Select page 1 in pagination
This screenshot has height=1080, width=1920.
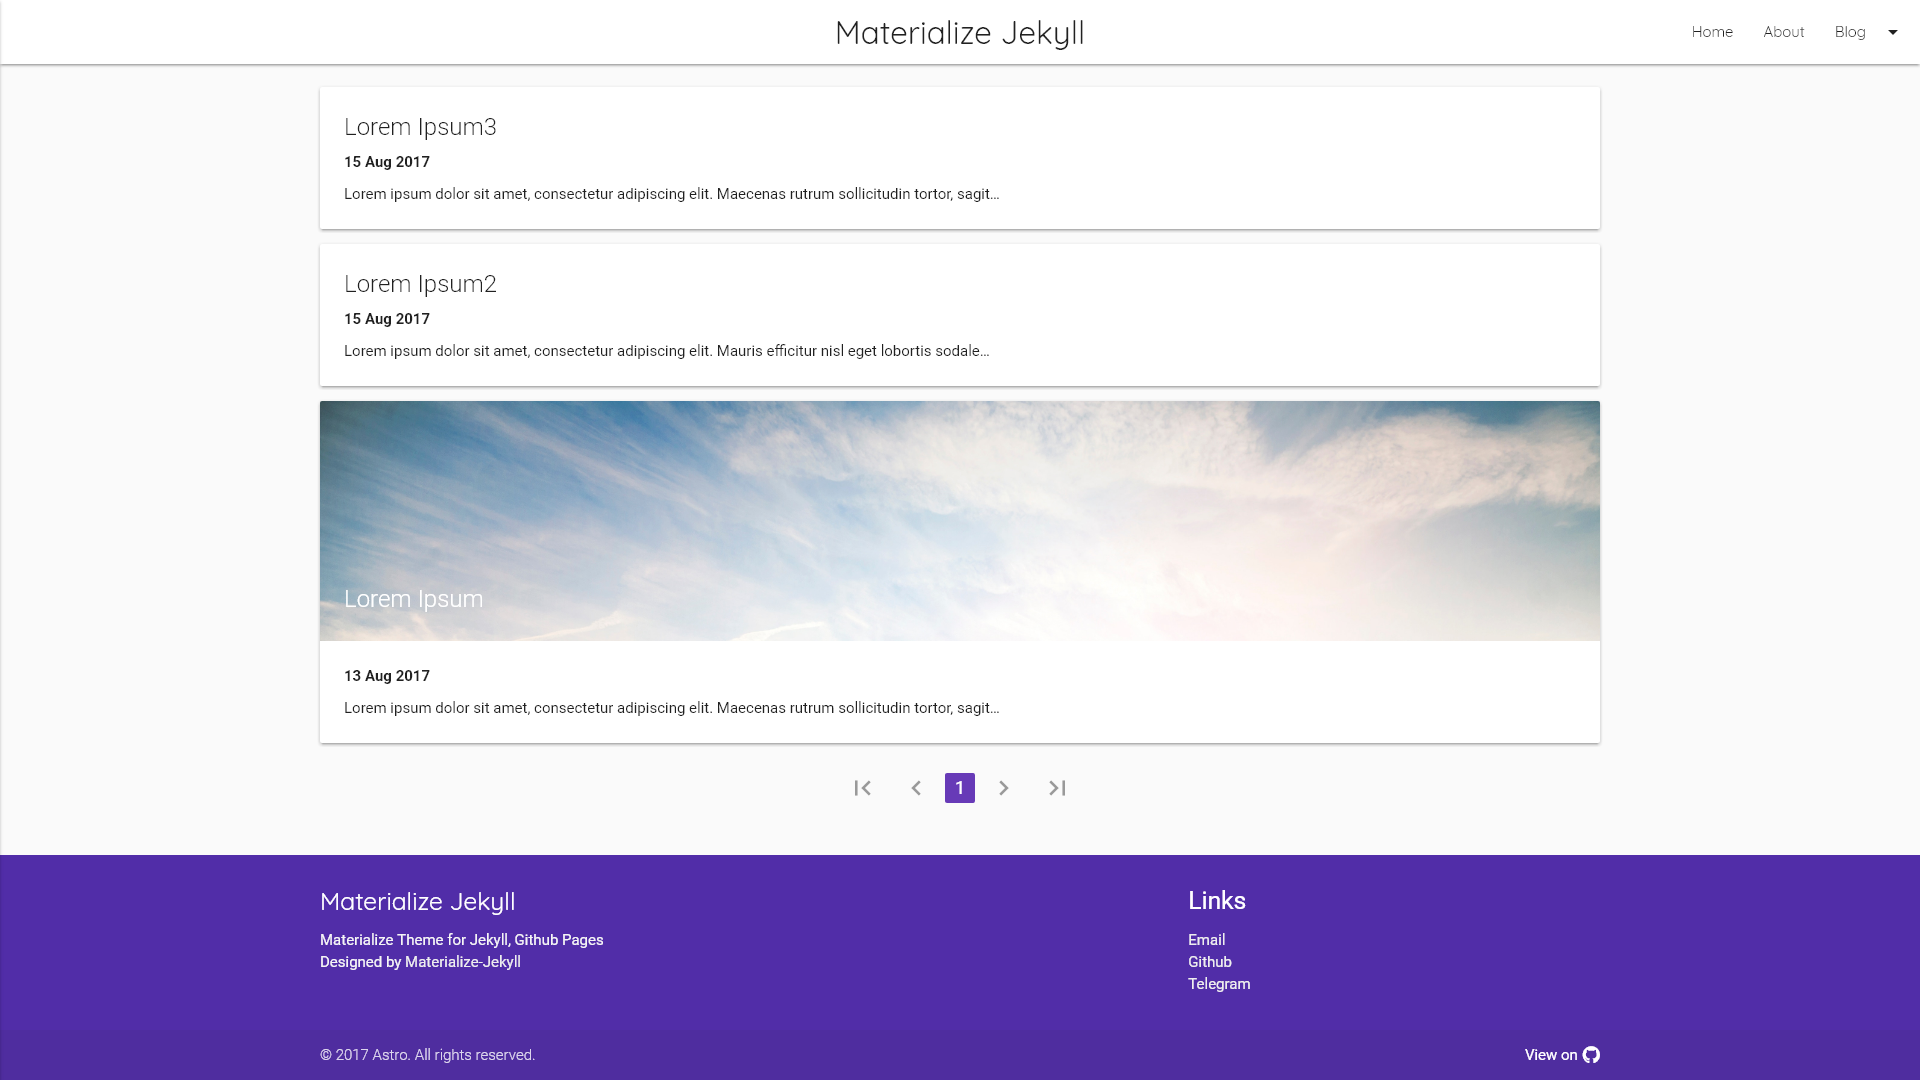(960, 788)
